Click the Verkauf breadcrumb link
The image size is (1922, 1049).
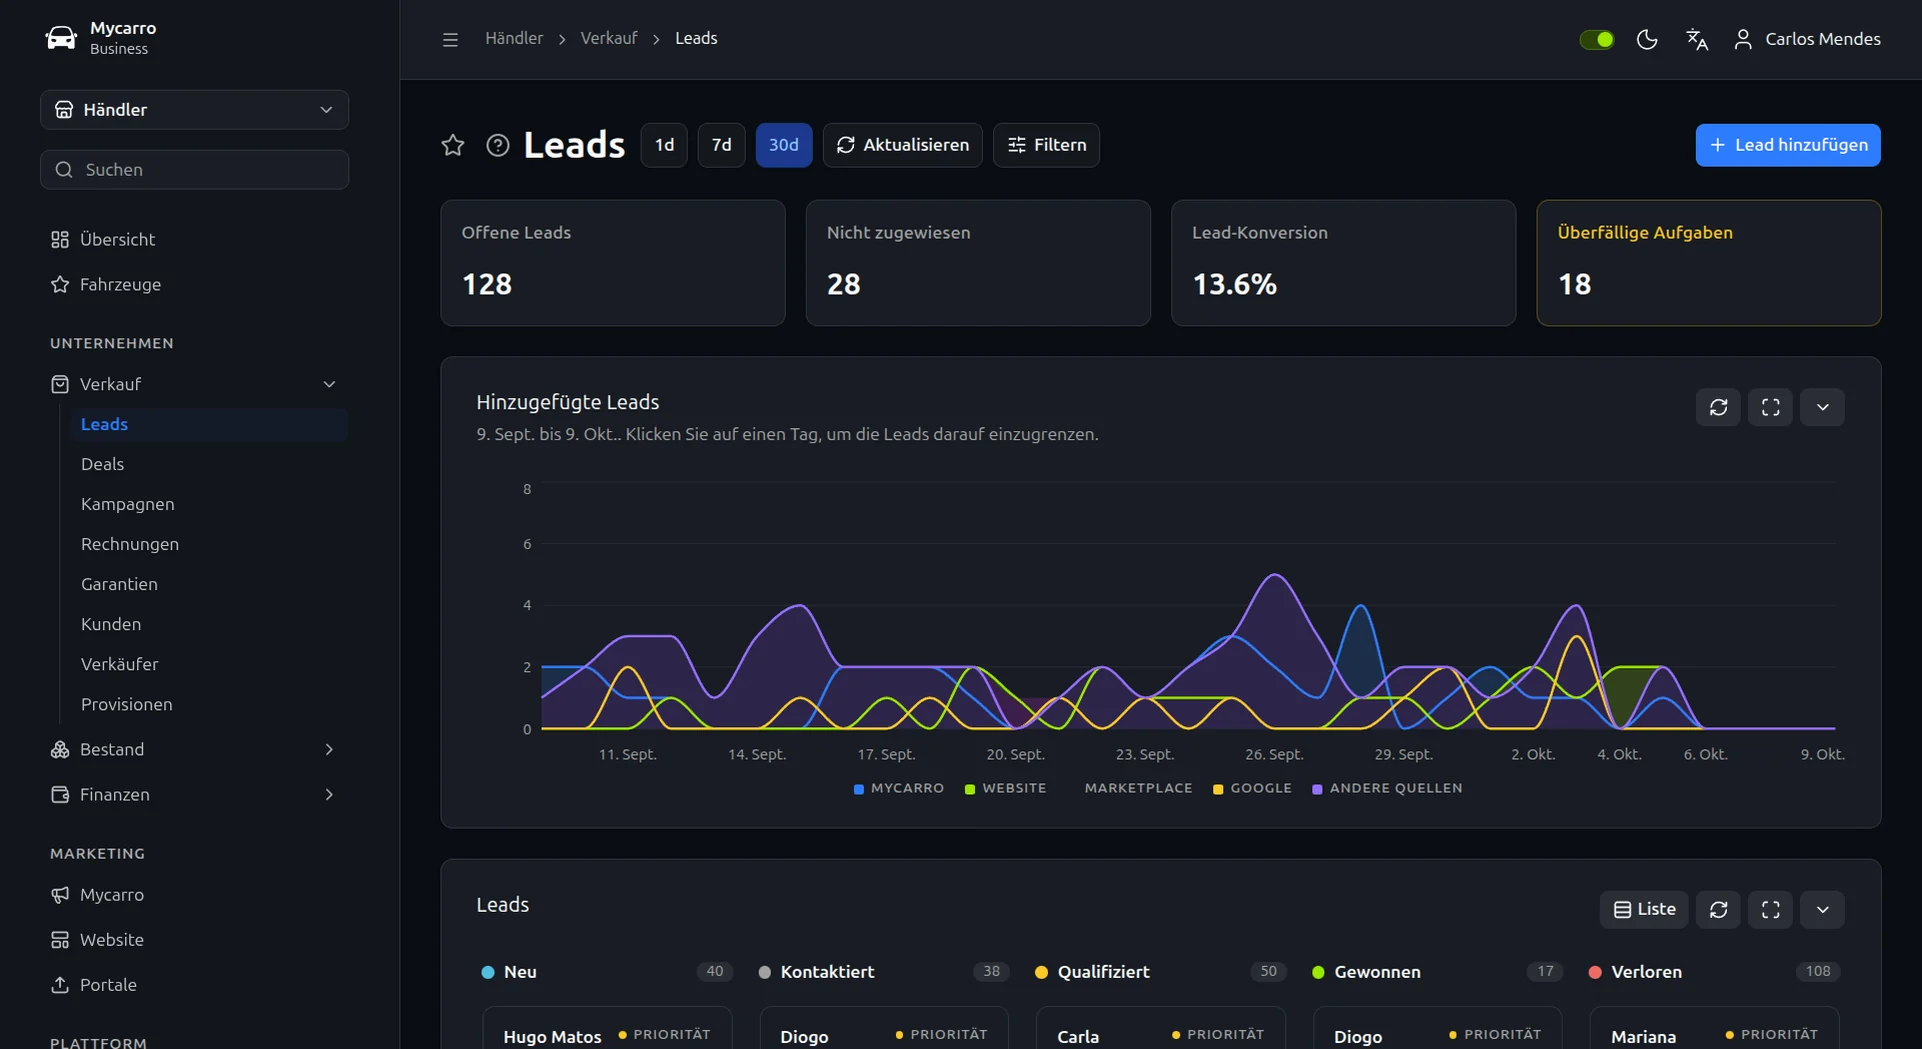[608, 38]
